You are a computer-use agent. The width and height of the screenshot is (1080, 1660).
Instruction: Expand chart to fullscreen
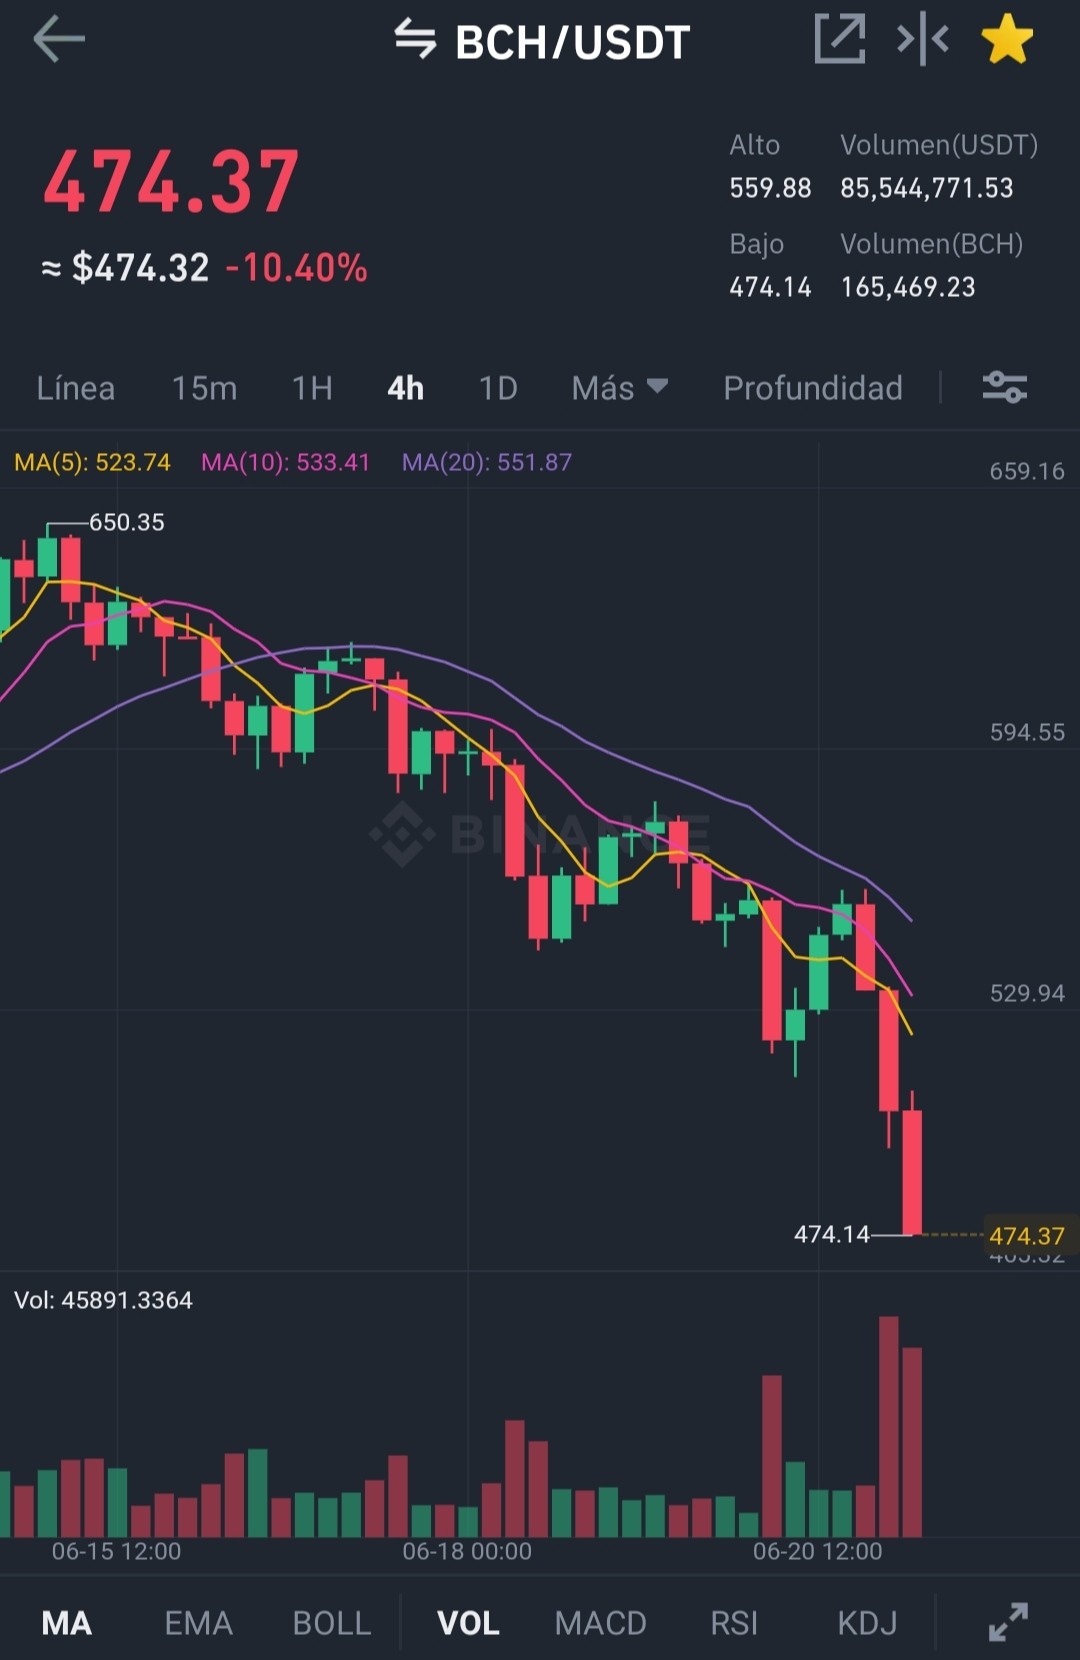click(1008, 1622)
